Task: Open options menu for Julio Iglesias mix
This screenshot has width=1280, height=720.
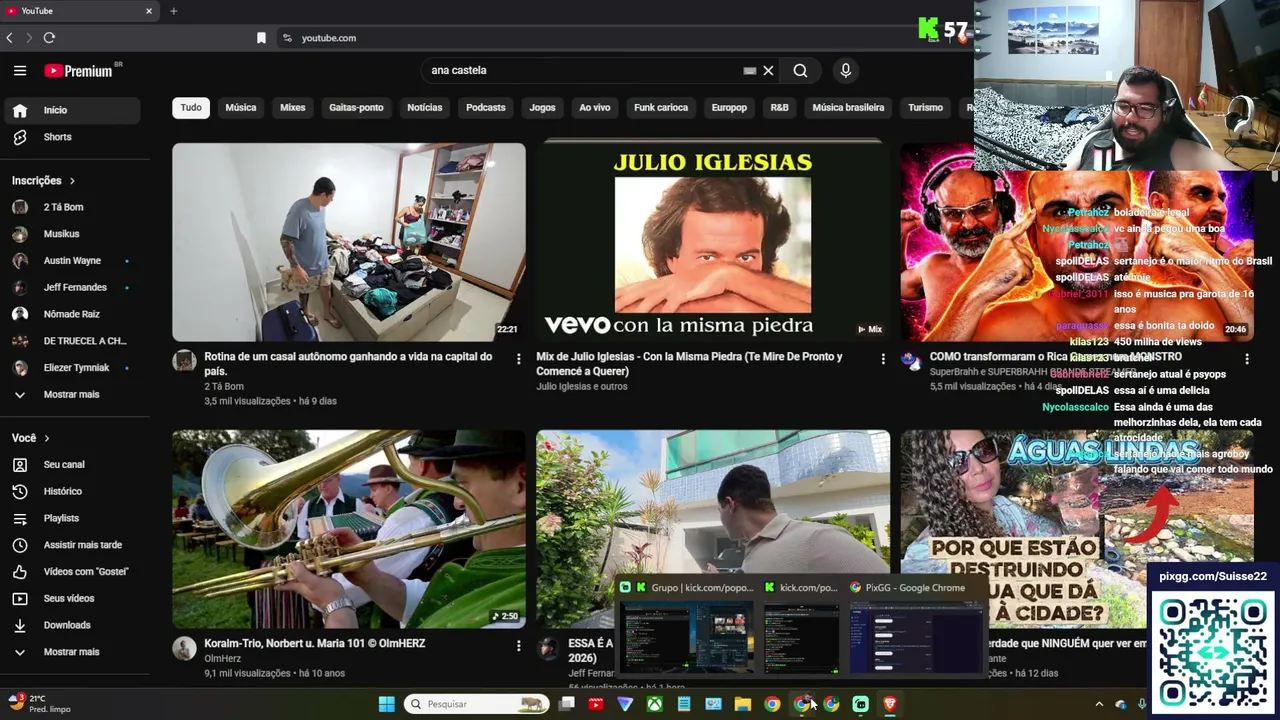Action: click(882, 358)
